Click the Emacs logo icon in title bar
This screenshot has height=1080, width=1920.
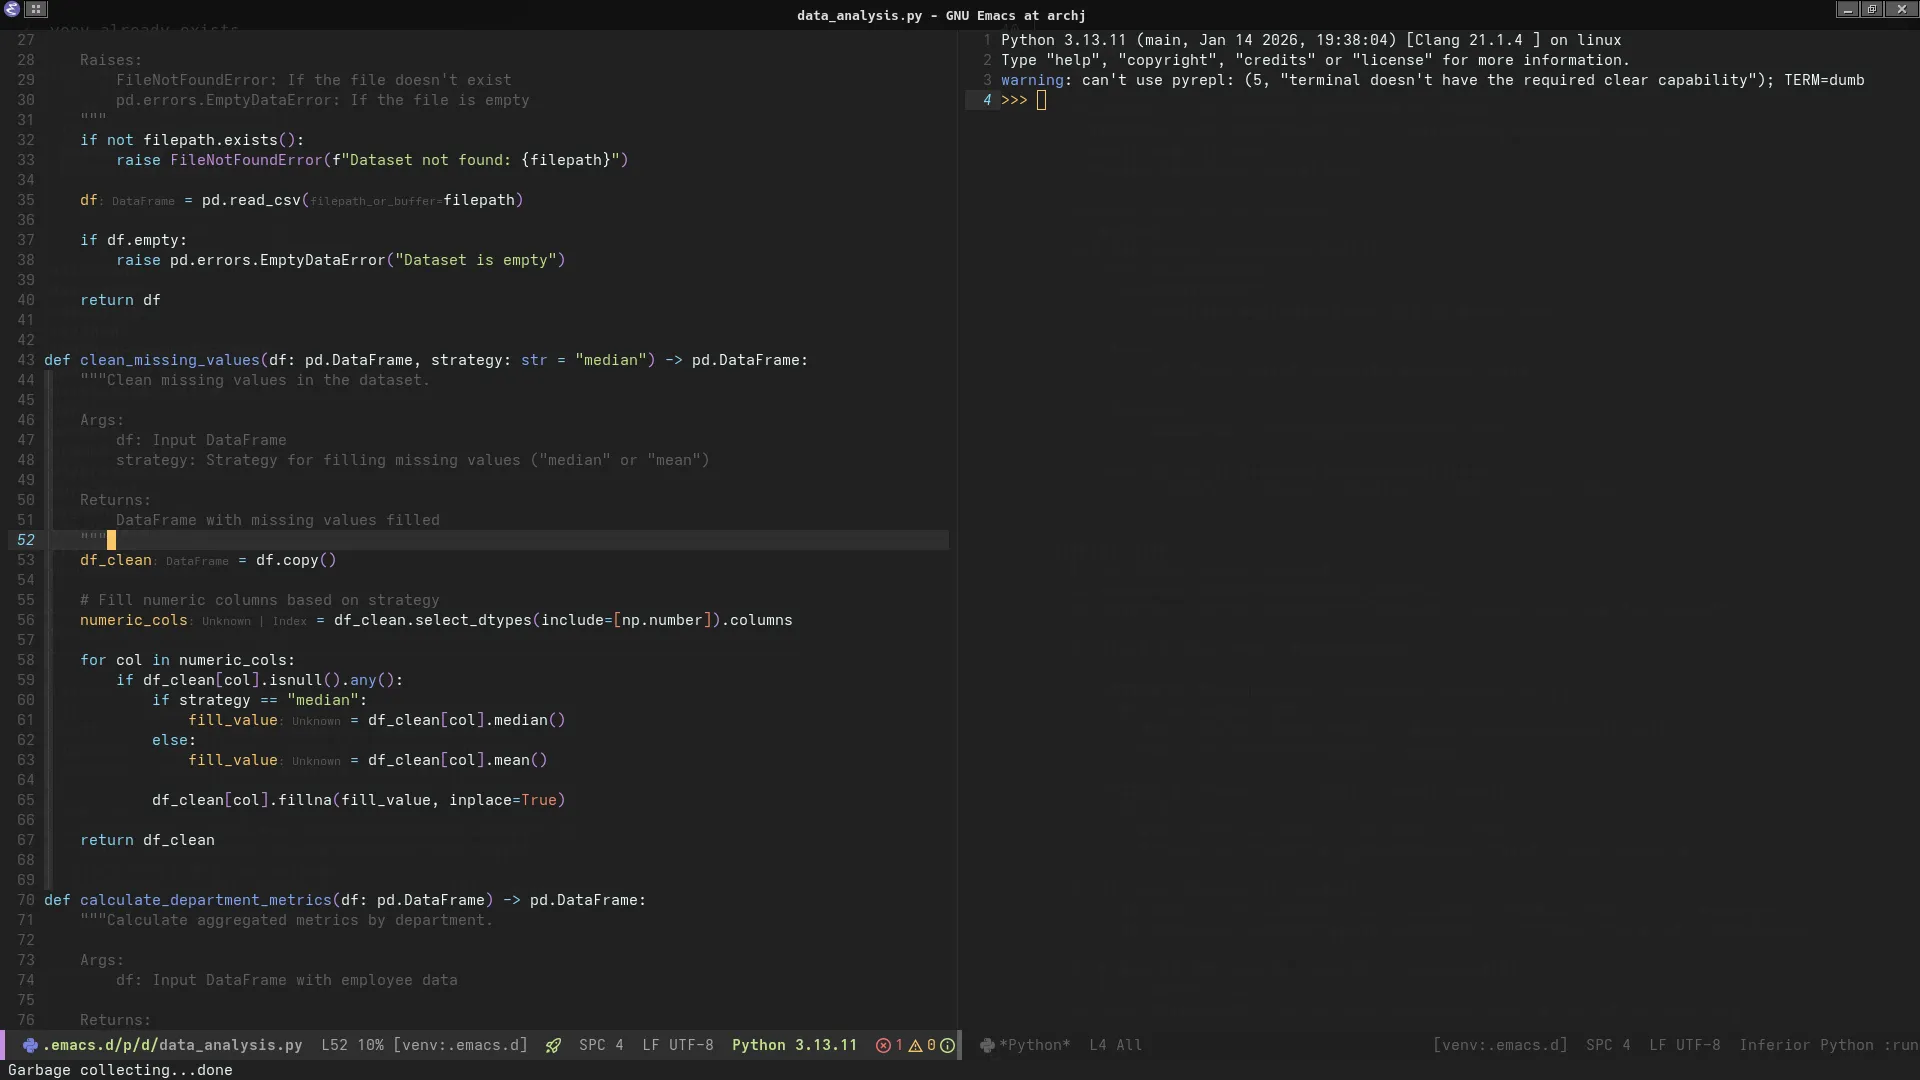pos(11,9)
